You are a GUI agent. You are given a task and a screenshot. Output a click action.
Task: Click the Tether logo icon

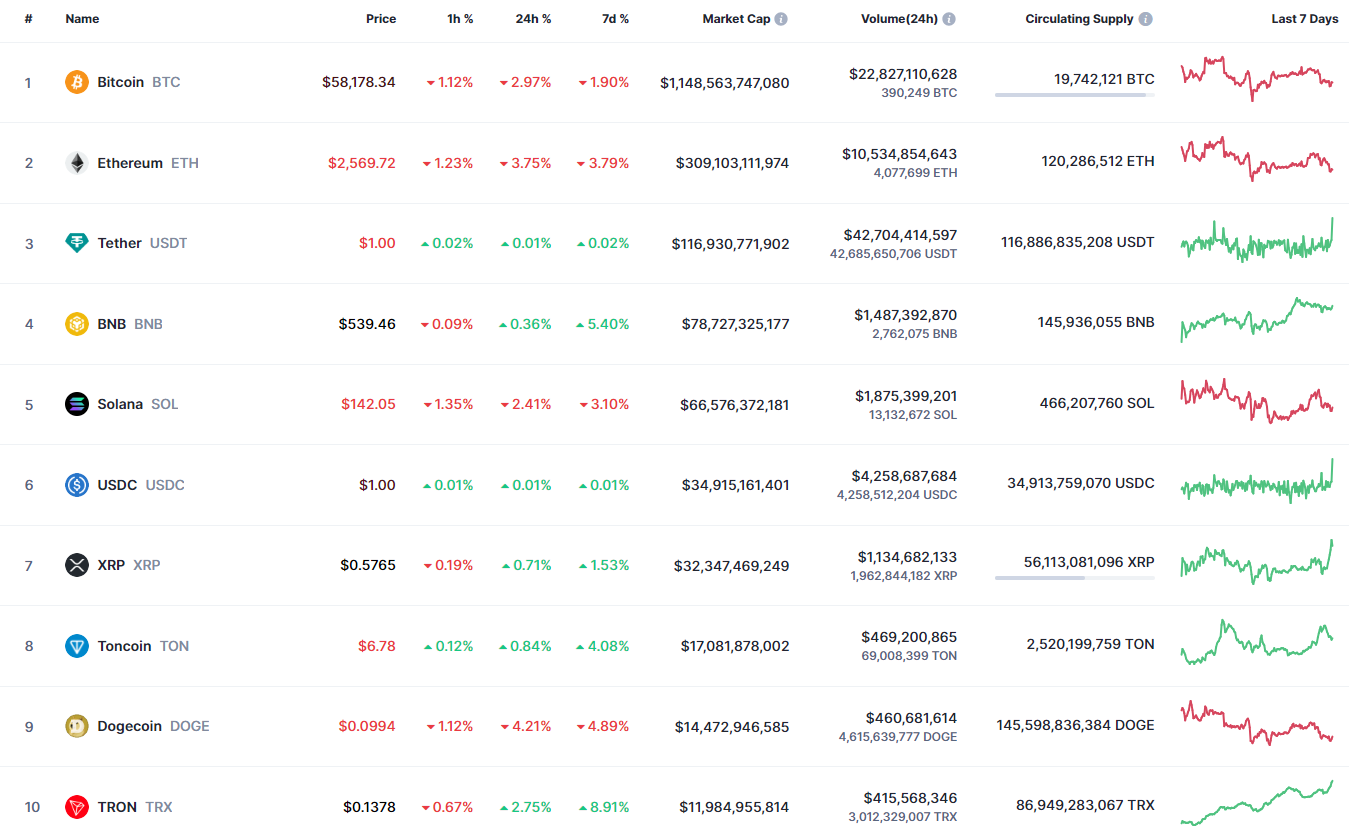pos(77,243)
